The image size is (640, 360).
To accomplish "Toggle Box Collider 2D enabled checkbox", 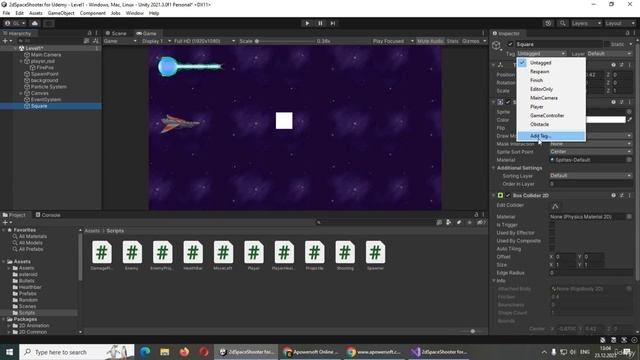I will click(508, 196).
